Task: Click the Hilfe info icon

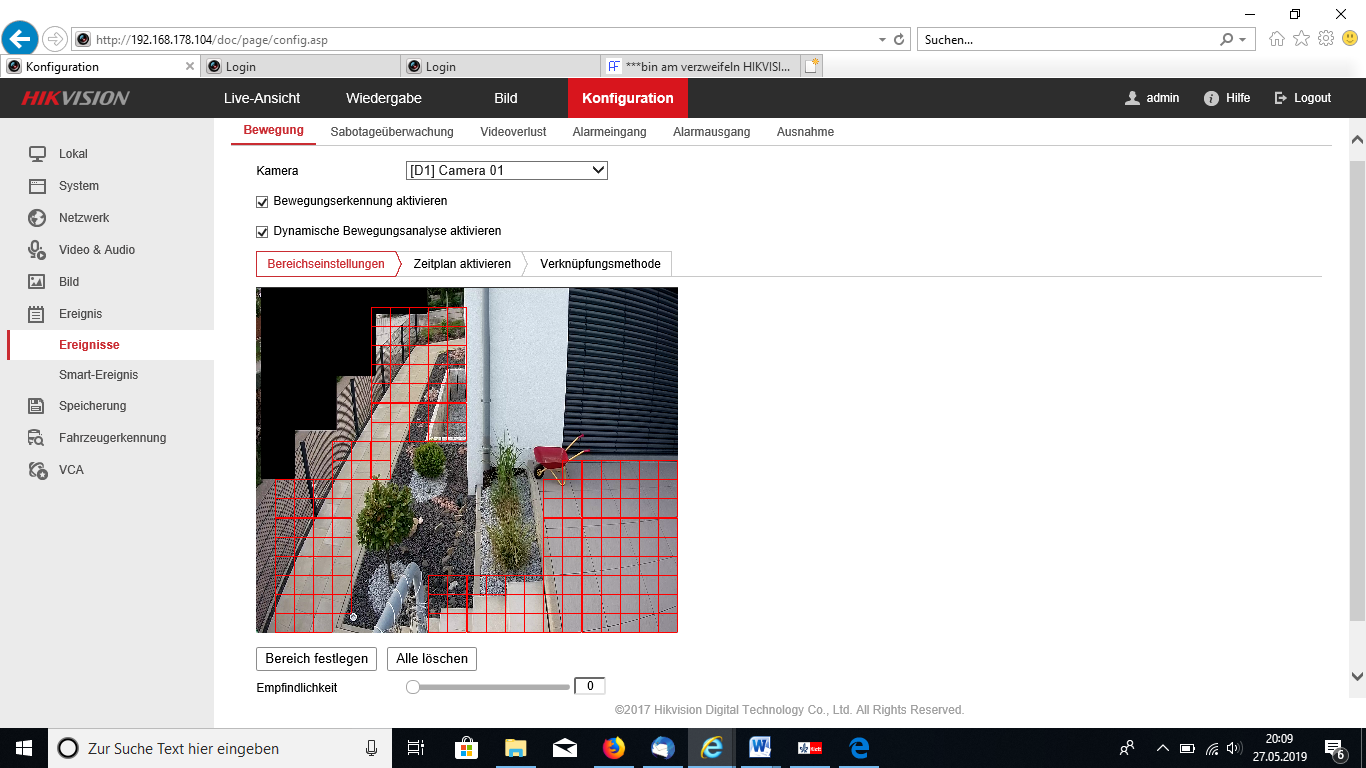Action: coord(1211,98)
